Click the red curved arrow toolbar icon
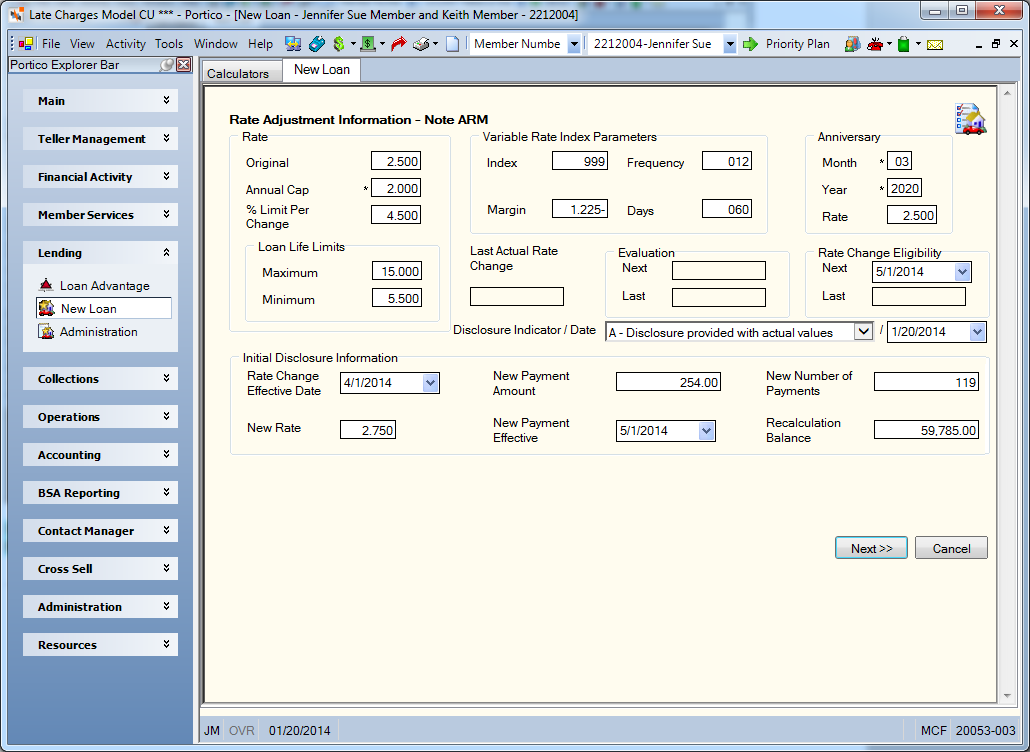The height and width of the screenshot is (752, 1030). [399, 44]
